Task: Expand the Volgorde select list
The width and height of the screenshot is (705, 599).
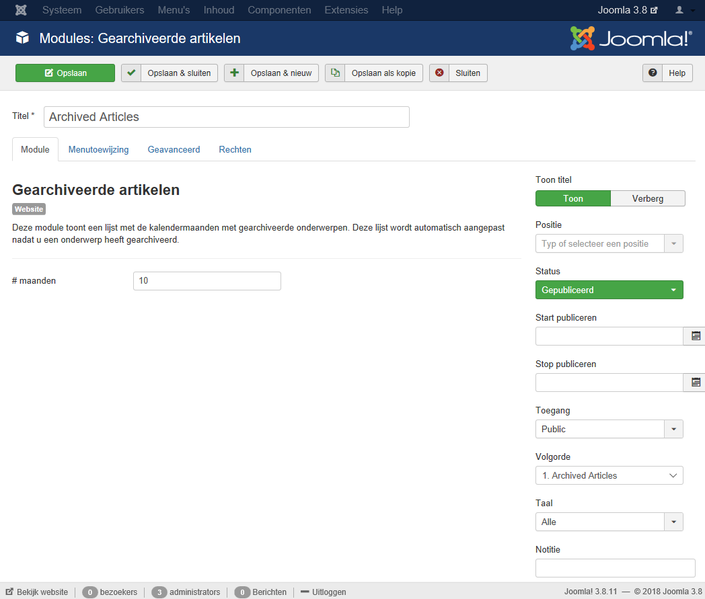Action: coord(609,475)
